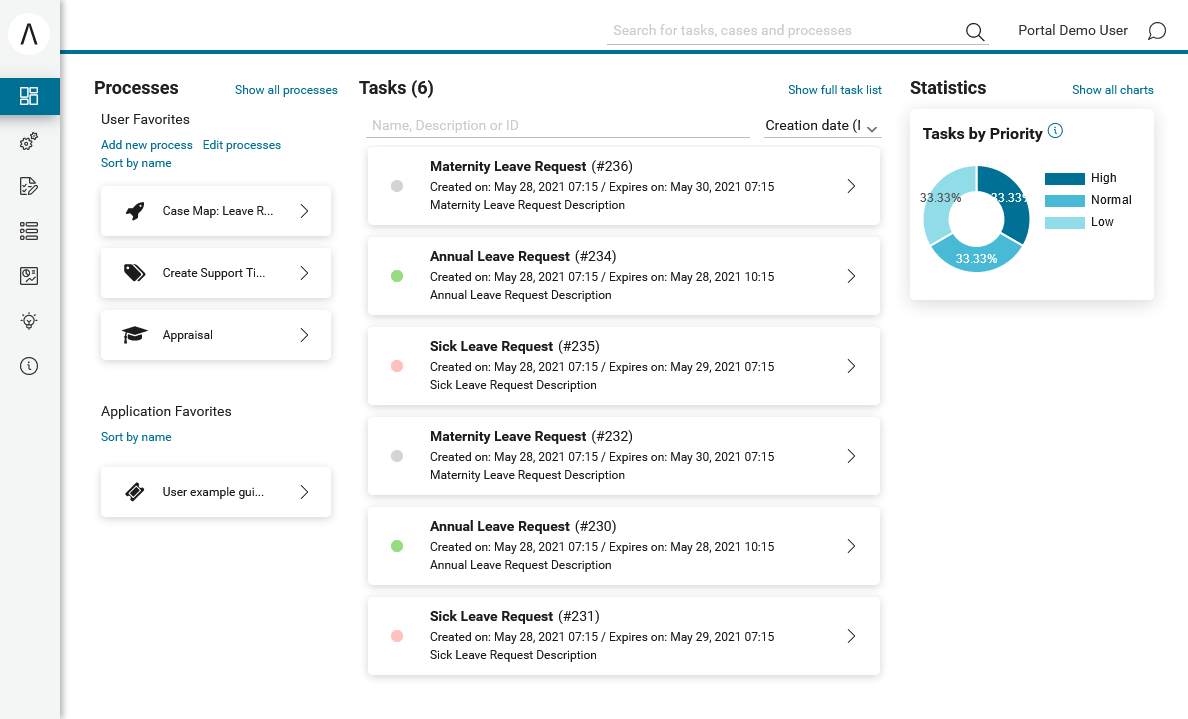
Task: Expand the Appraisal process chevron
Action: (x=305, y=335)
